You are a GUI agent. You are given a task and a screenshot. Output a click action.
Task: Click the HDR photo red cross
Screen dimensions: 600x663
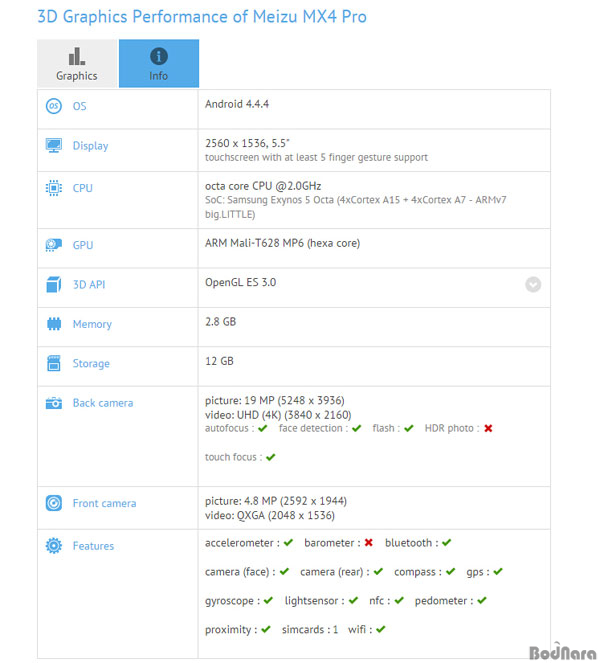pos(488,428)
